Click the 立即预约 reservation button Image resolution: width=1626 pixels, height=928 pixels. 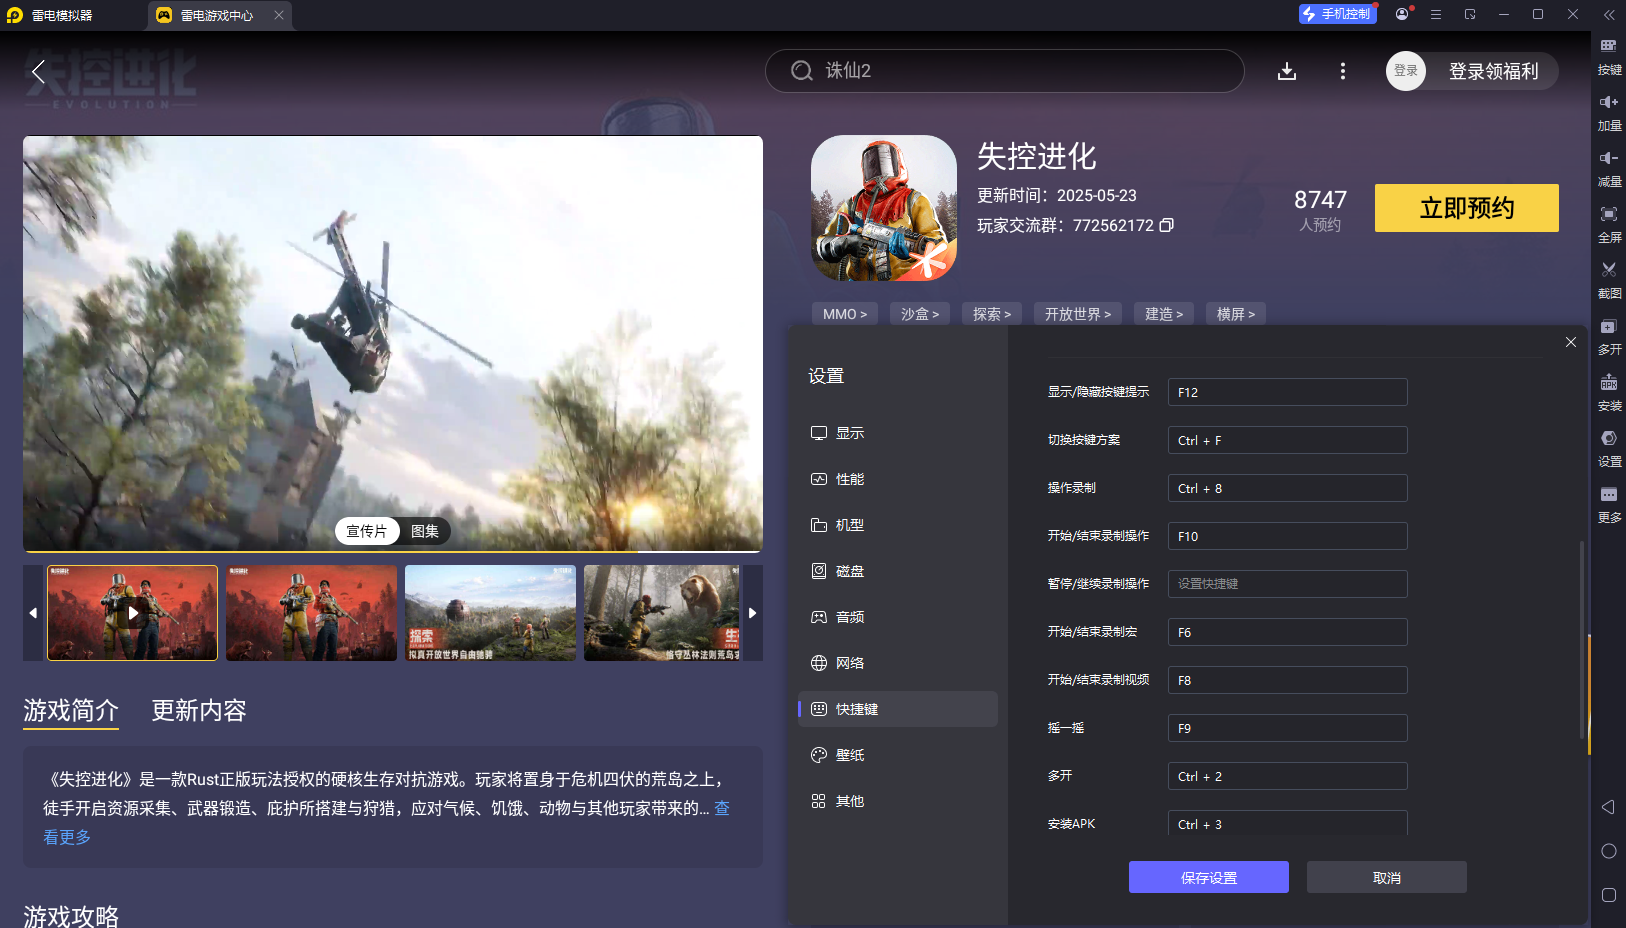(x=1467, y=208)
